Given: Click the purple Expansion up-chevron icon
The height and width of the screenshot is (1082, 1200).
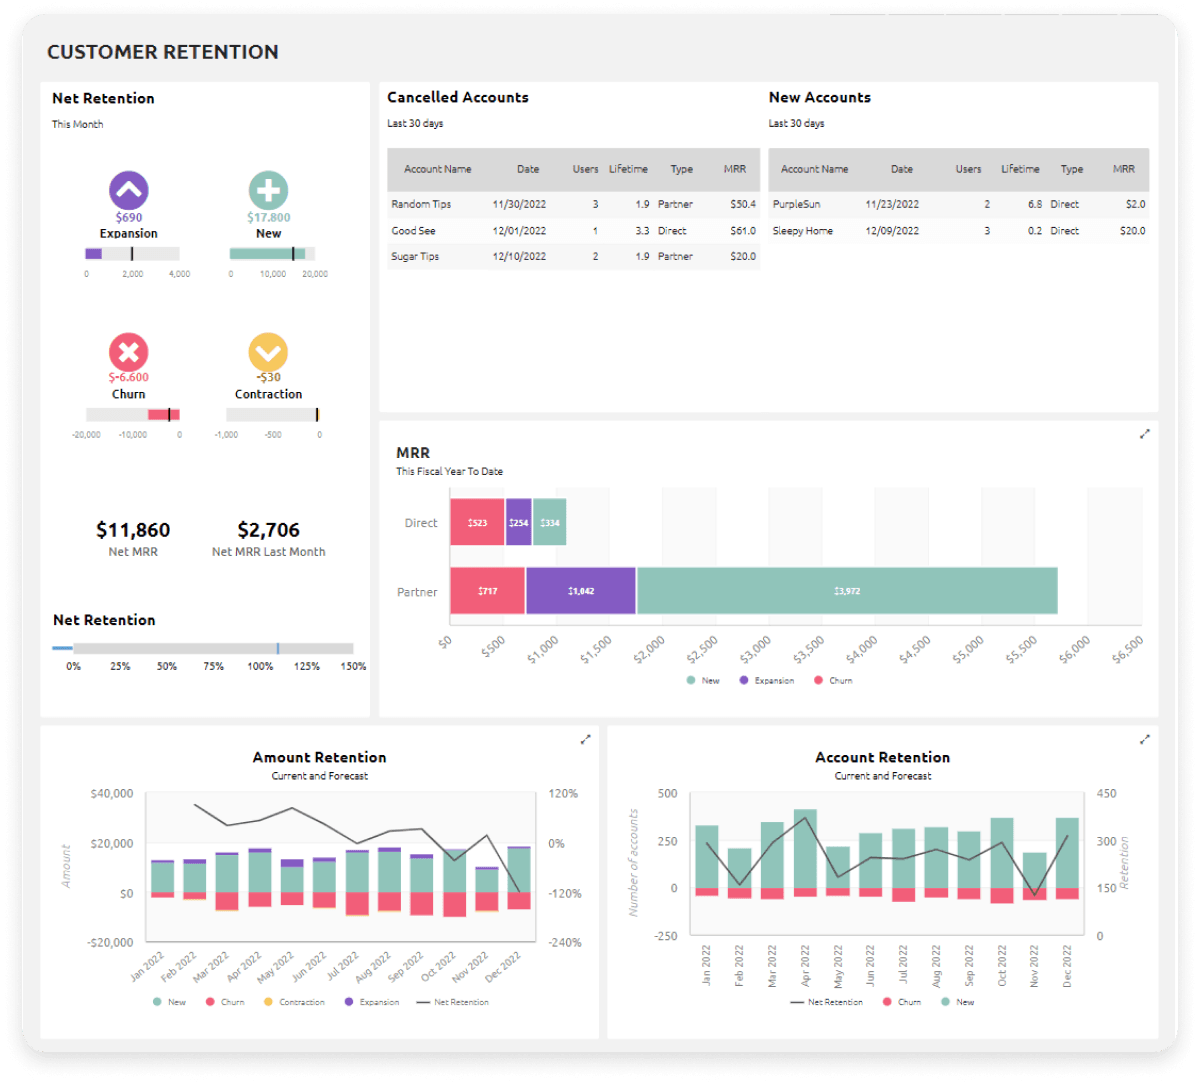Looking at the screenshot, I should coord(129,190).
